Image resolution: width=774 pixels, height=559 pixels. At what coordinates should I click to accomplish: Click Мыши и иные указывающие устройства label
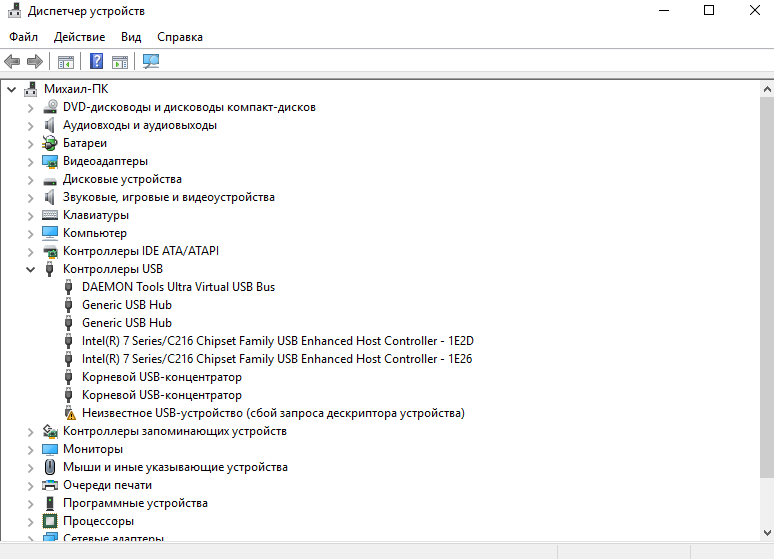point(175,467)
